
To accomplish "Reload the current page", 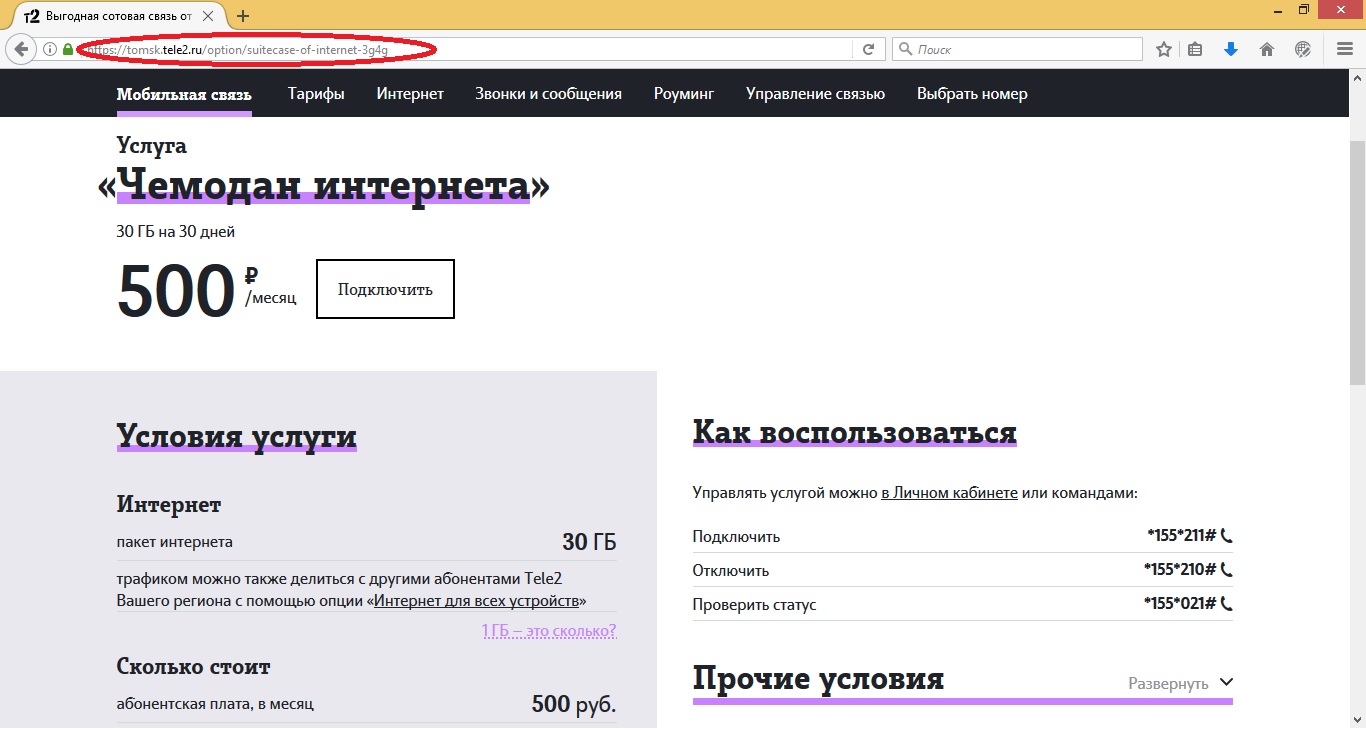I will tap(869, 47).
